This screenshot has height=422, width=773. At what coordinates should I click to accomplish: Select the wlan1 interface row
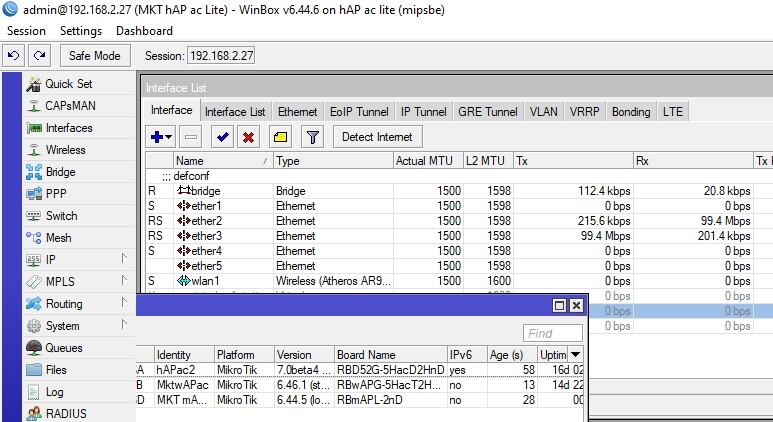(459, 281)
